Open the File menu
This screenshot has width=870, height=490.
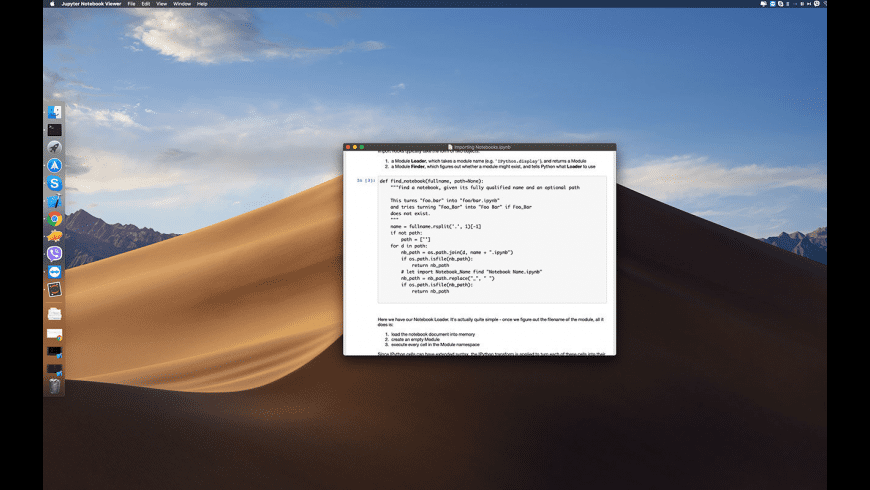tap(131, 4)
